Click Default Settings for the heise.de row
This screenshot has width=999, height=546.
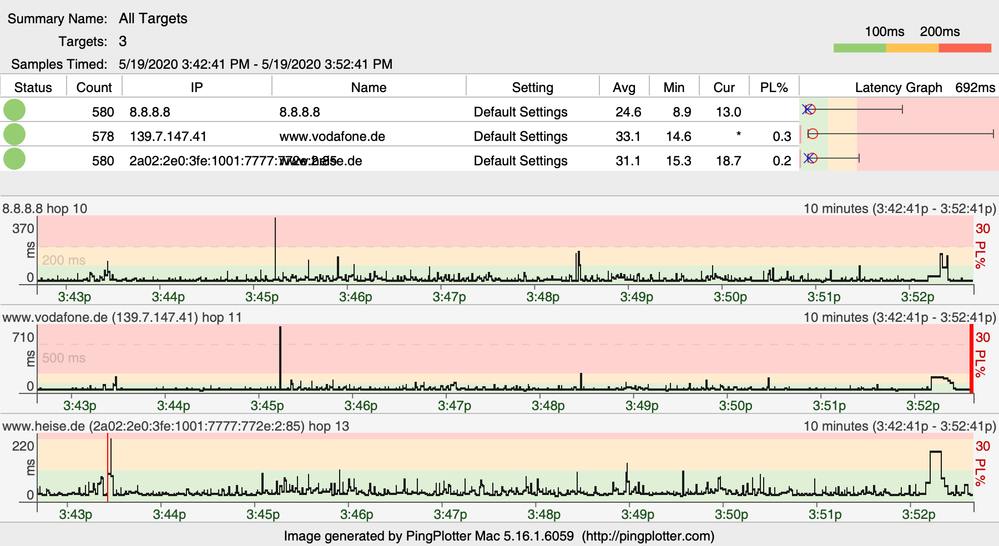pyautogui.click(x=521, y=161)
